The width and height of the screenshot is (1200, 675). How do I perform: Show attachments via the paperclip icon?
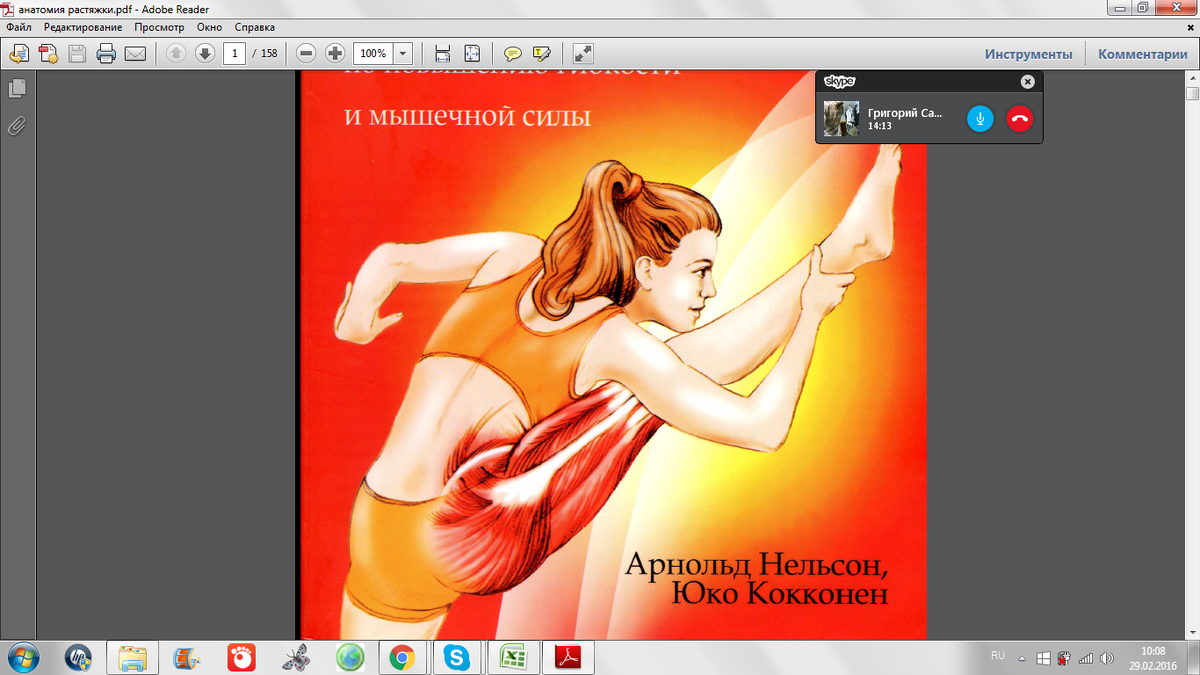(x=17, y=126)
